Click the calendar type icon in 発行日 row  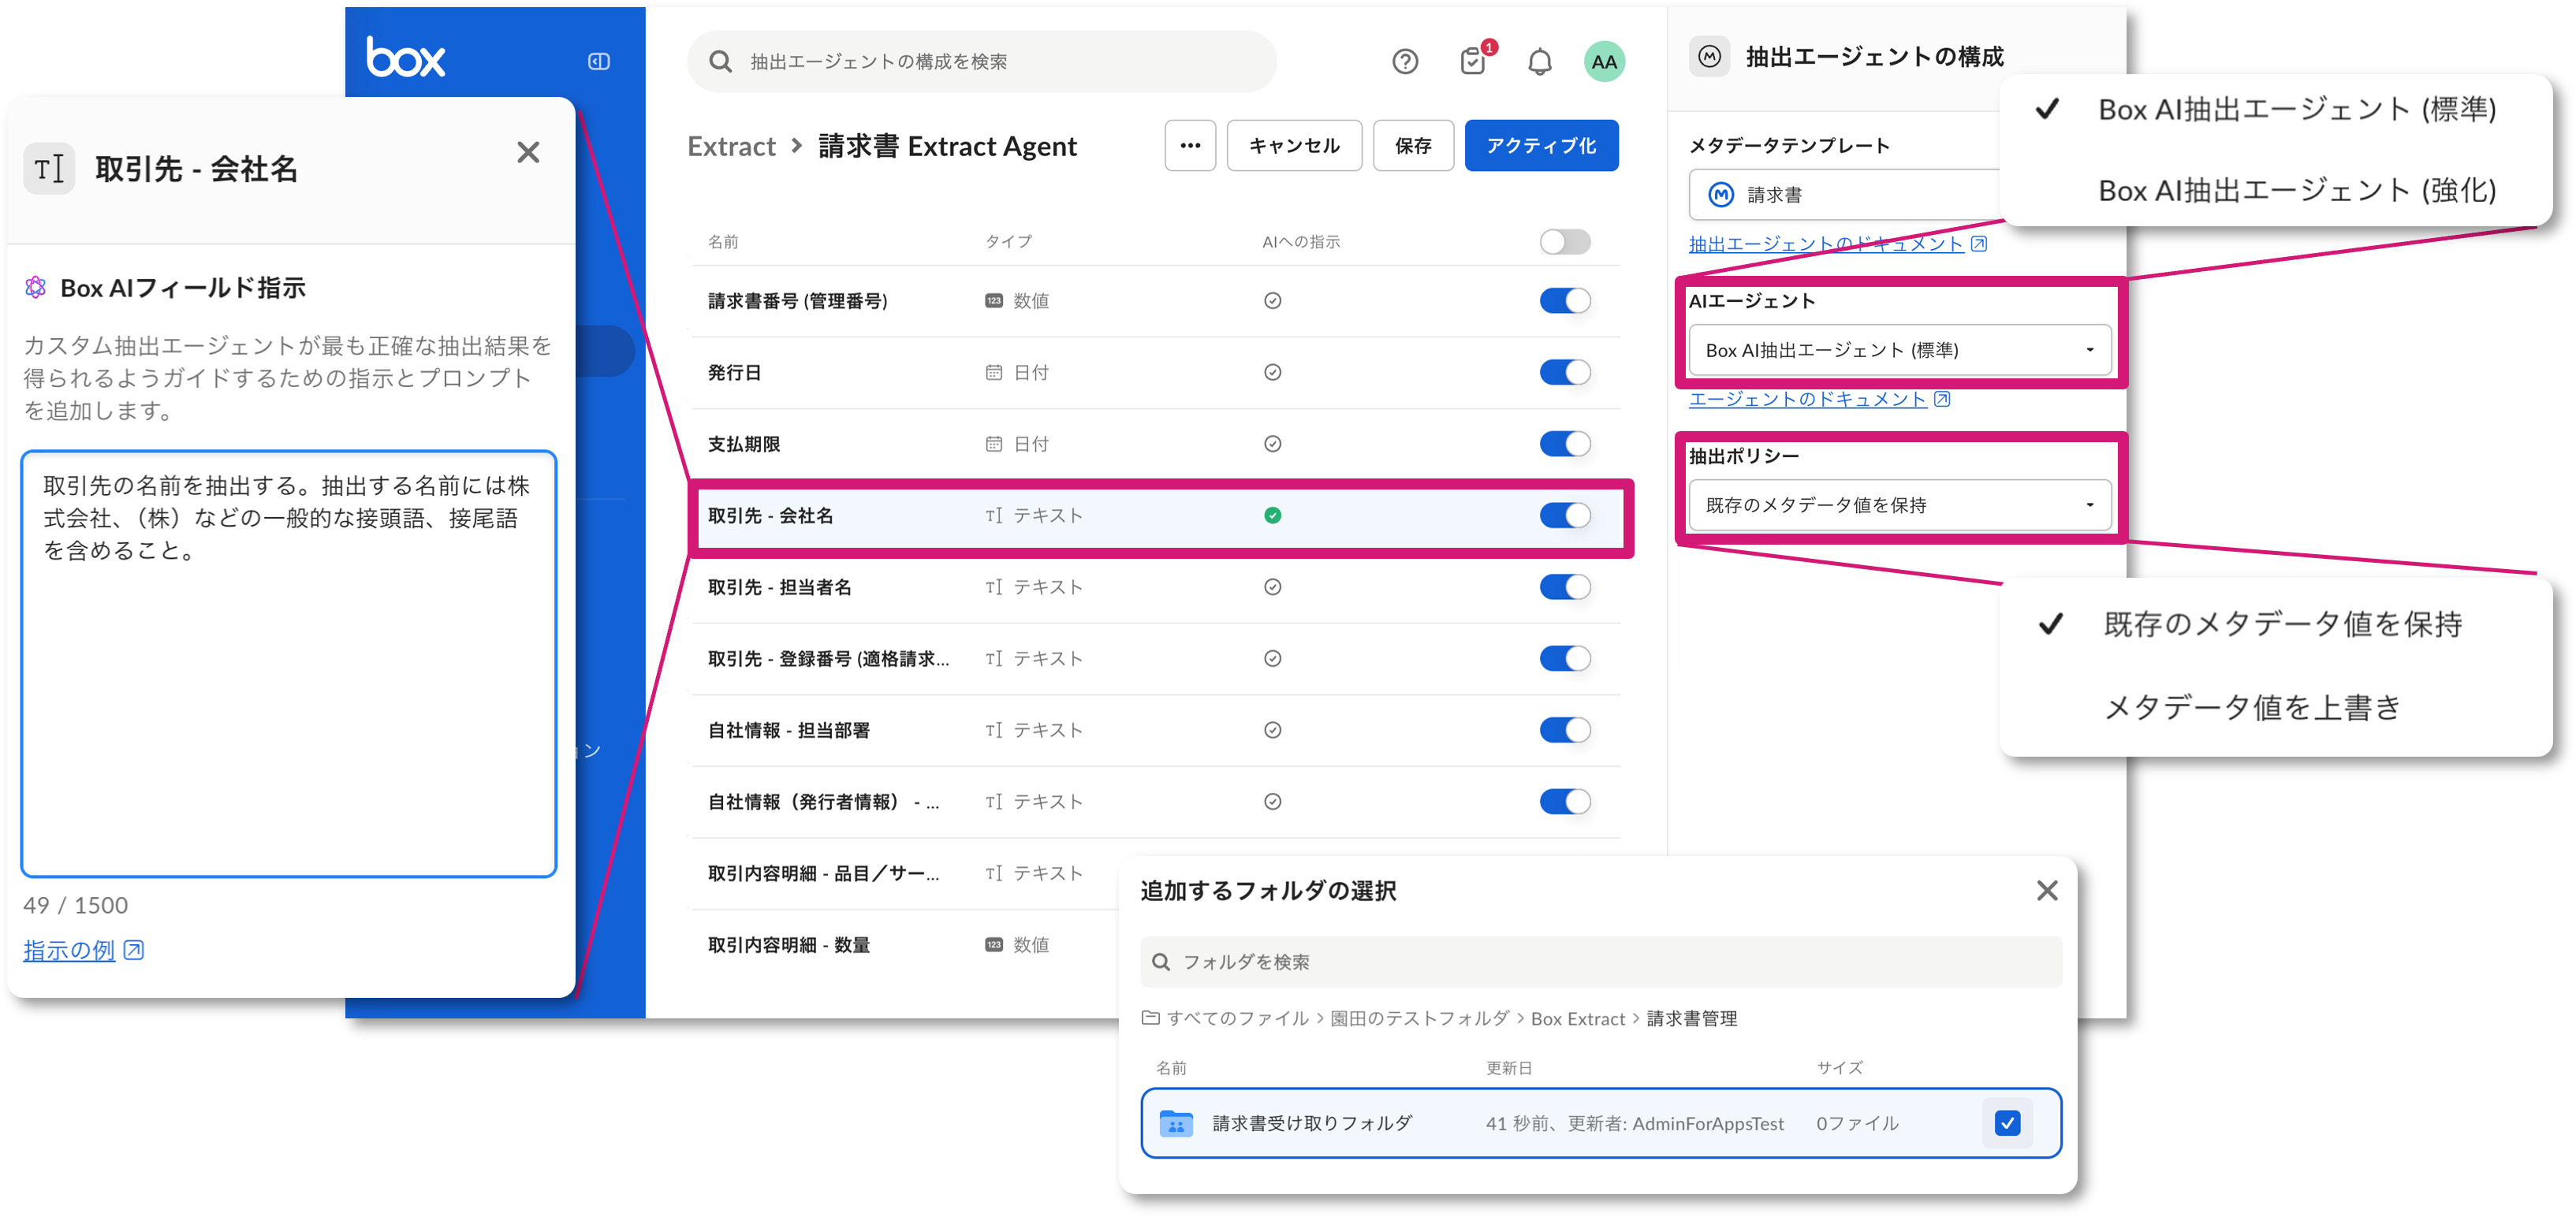click(994, 372)
